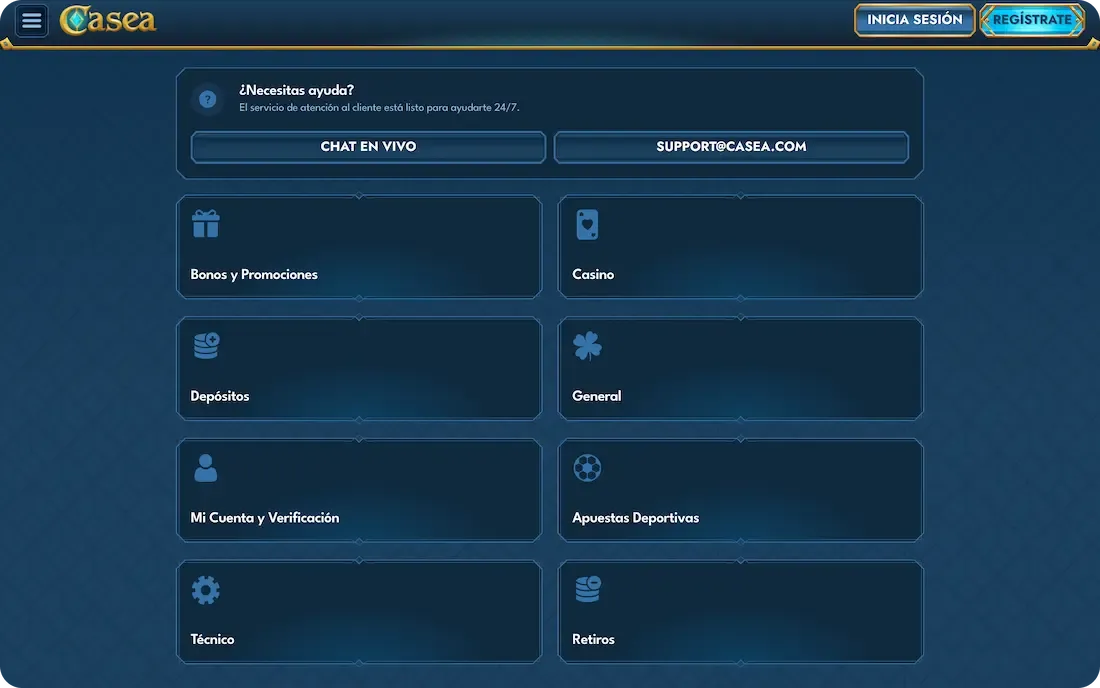Viewport: 1100px width, 688px height.
Task: Select the Apuestas Deportivas text label
Action: click(x=635, y=518)
